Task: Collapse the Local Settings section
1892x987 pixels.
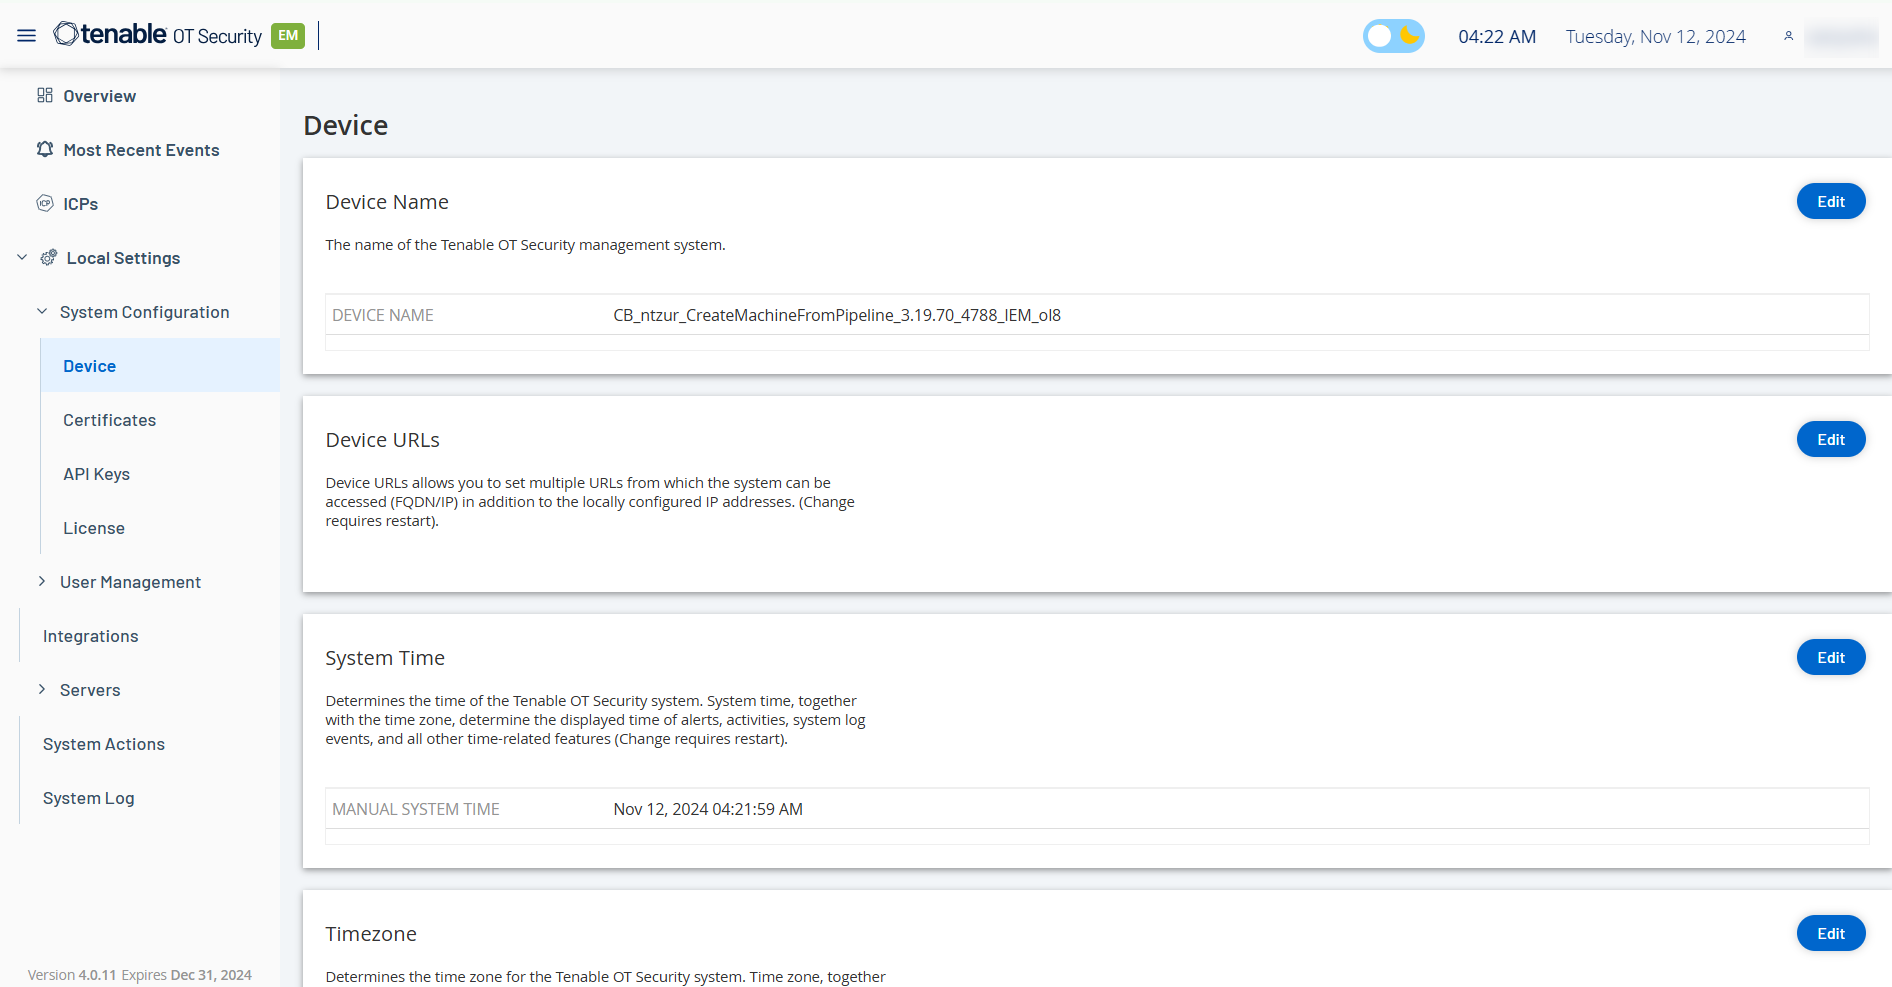Action: (22, 258)
